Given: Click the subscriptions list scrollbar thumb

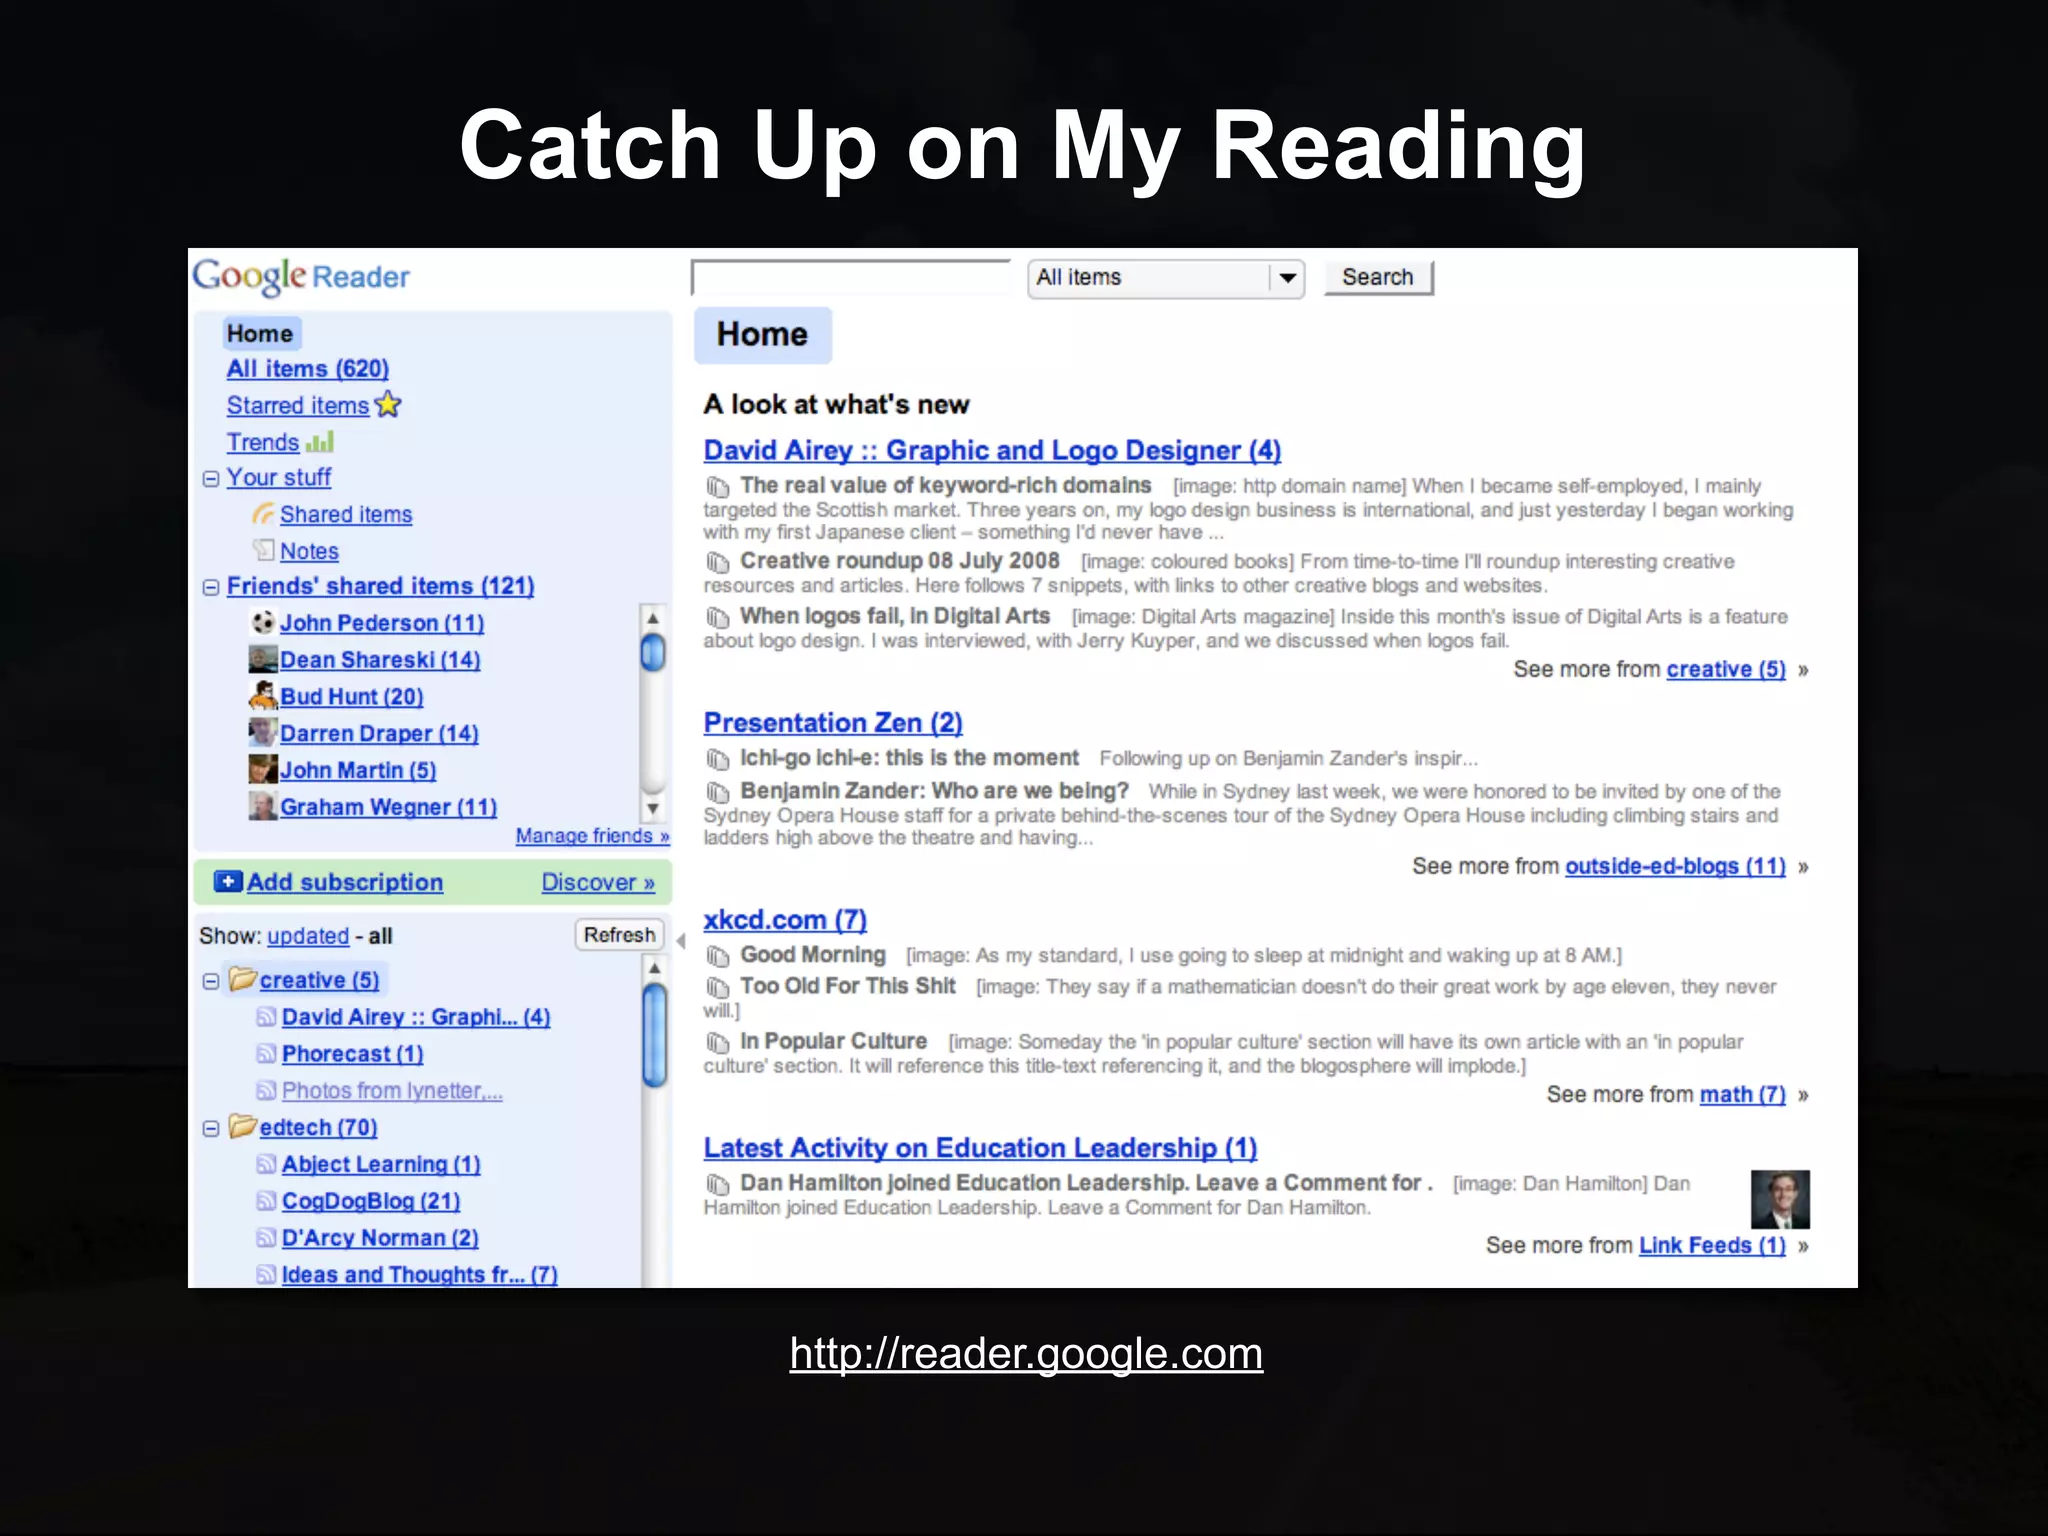Looking at the screenshot, I should [x=655, y=1035].
